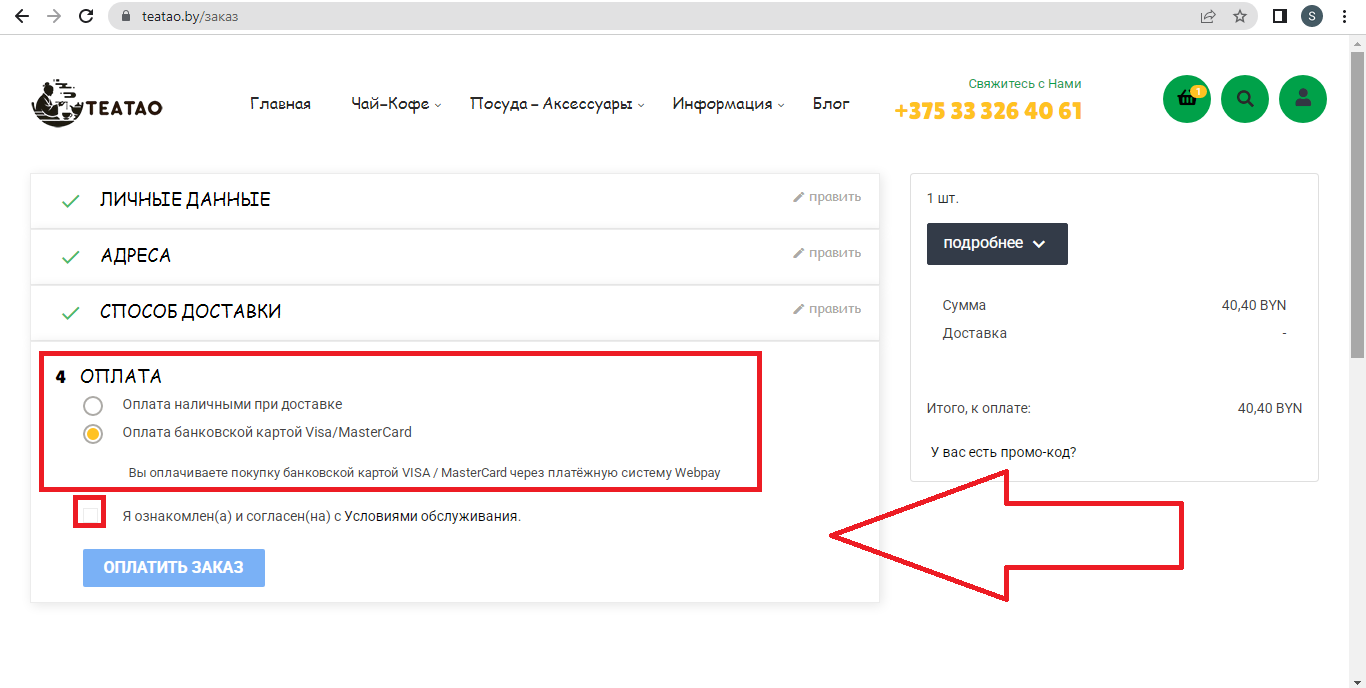1366x688 pixels.
Task: Click the browser vertical scrollbar
Action: [x=1357, y=200]
